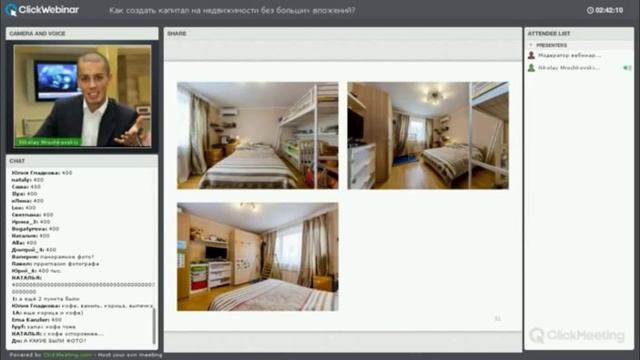Select the Chat panel header
The image size is (640, 360).
click(82, 161)
